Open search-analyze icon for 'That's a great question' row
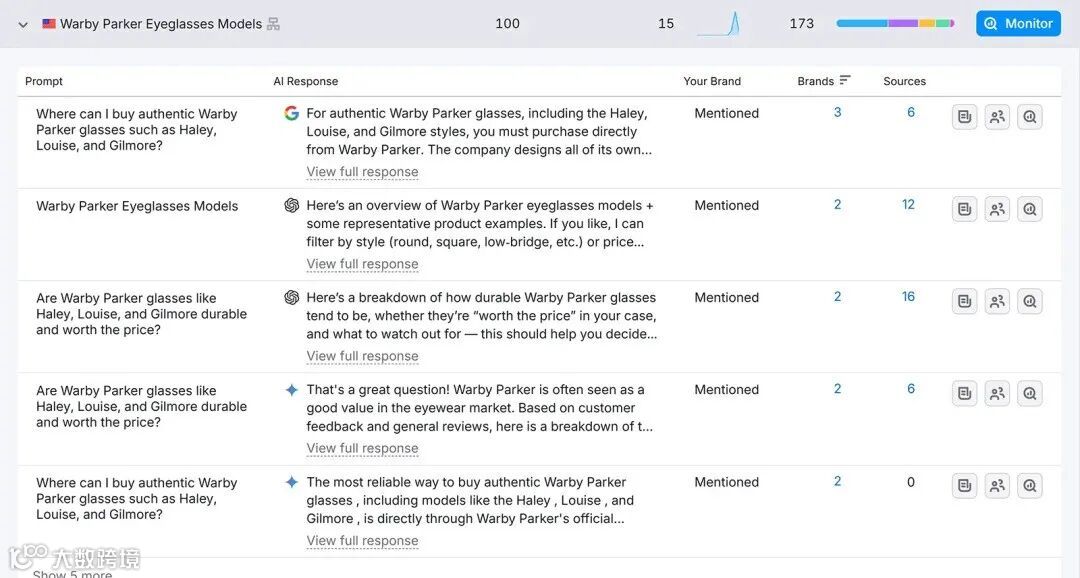Image resolution: width=1080 pixels, height=578 pixels. point(1030,394)
